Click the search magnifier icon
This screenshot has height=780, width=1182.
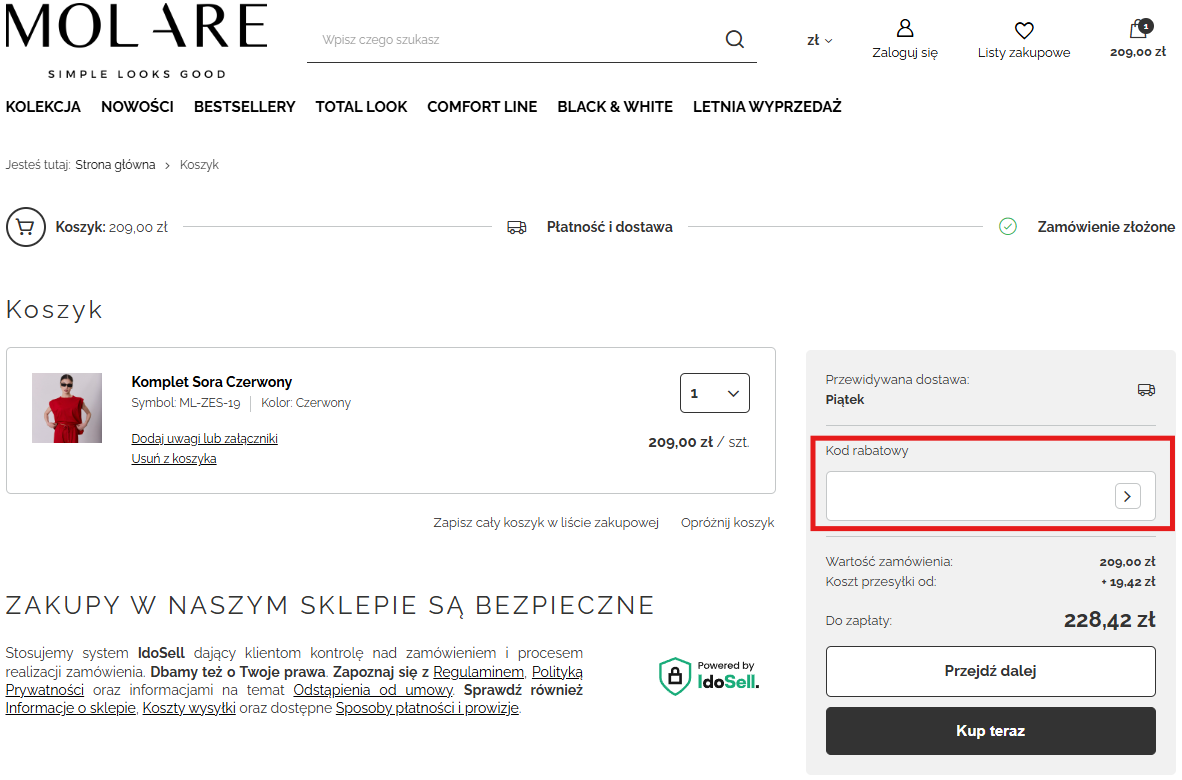click(x=734, y=40)
